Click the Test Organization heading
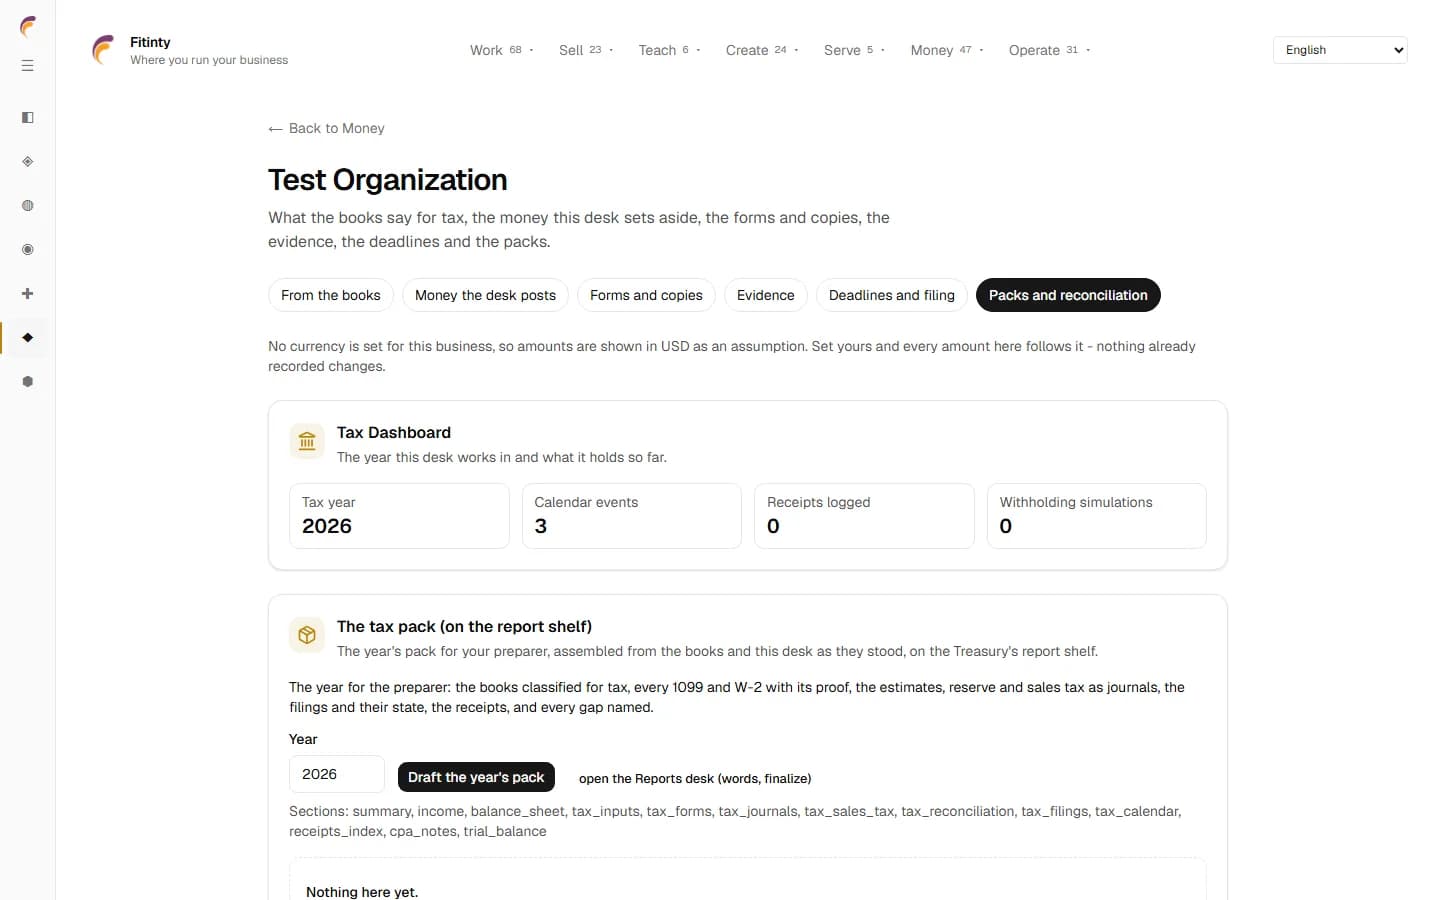 (x=388, y=180)
